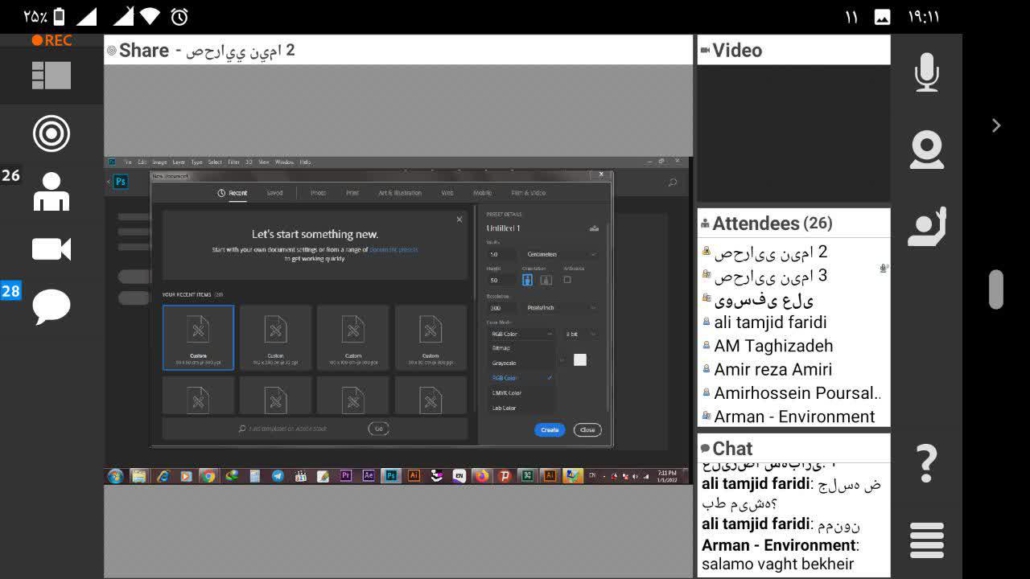Tap the video camera icon in left sidebar
The height and width of the screenshot is (579, 1030).
[x=51, y=249]
